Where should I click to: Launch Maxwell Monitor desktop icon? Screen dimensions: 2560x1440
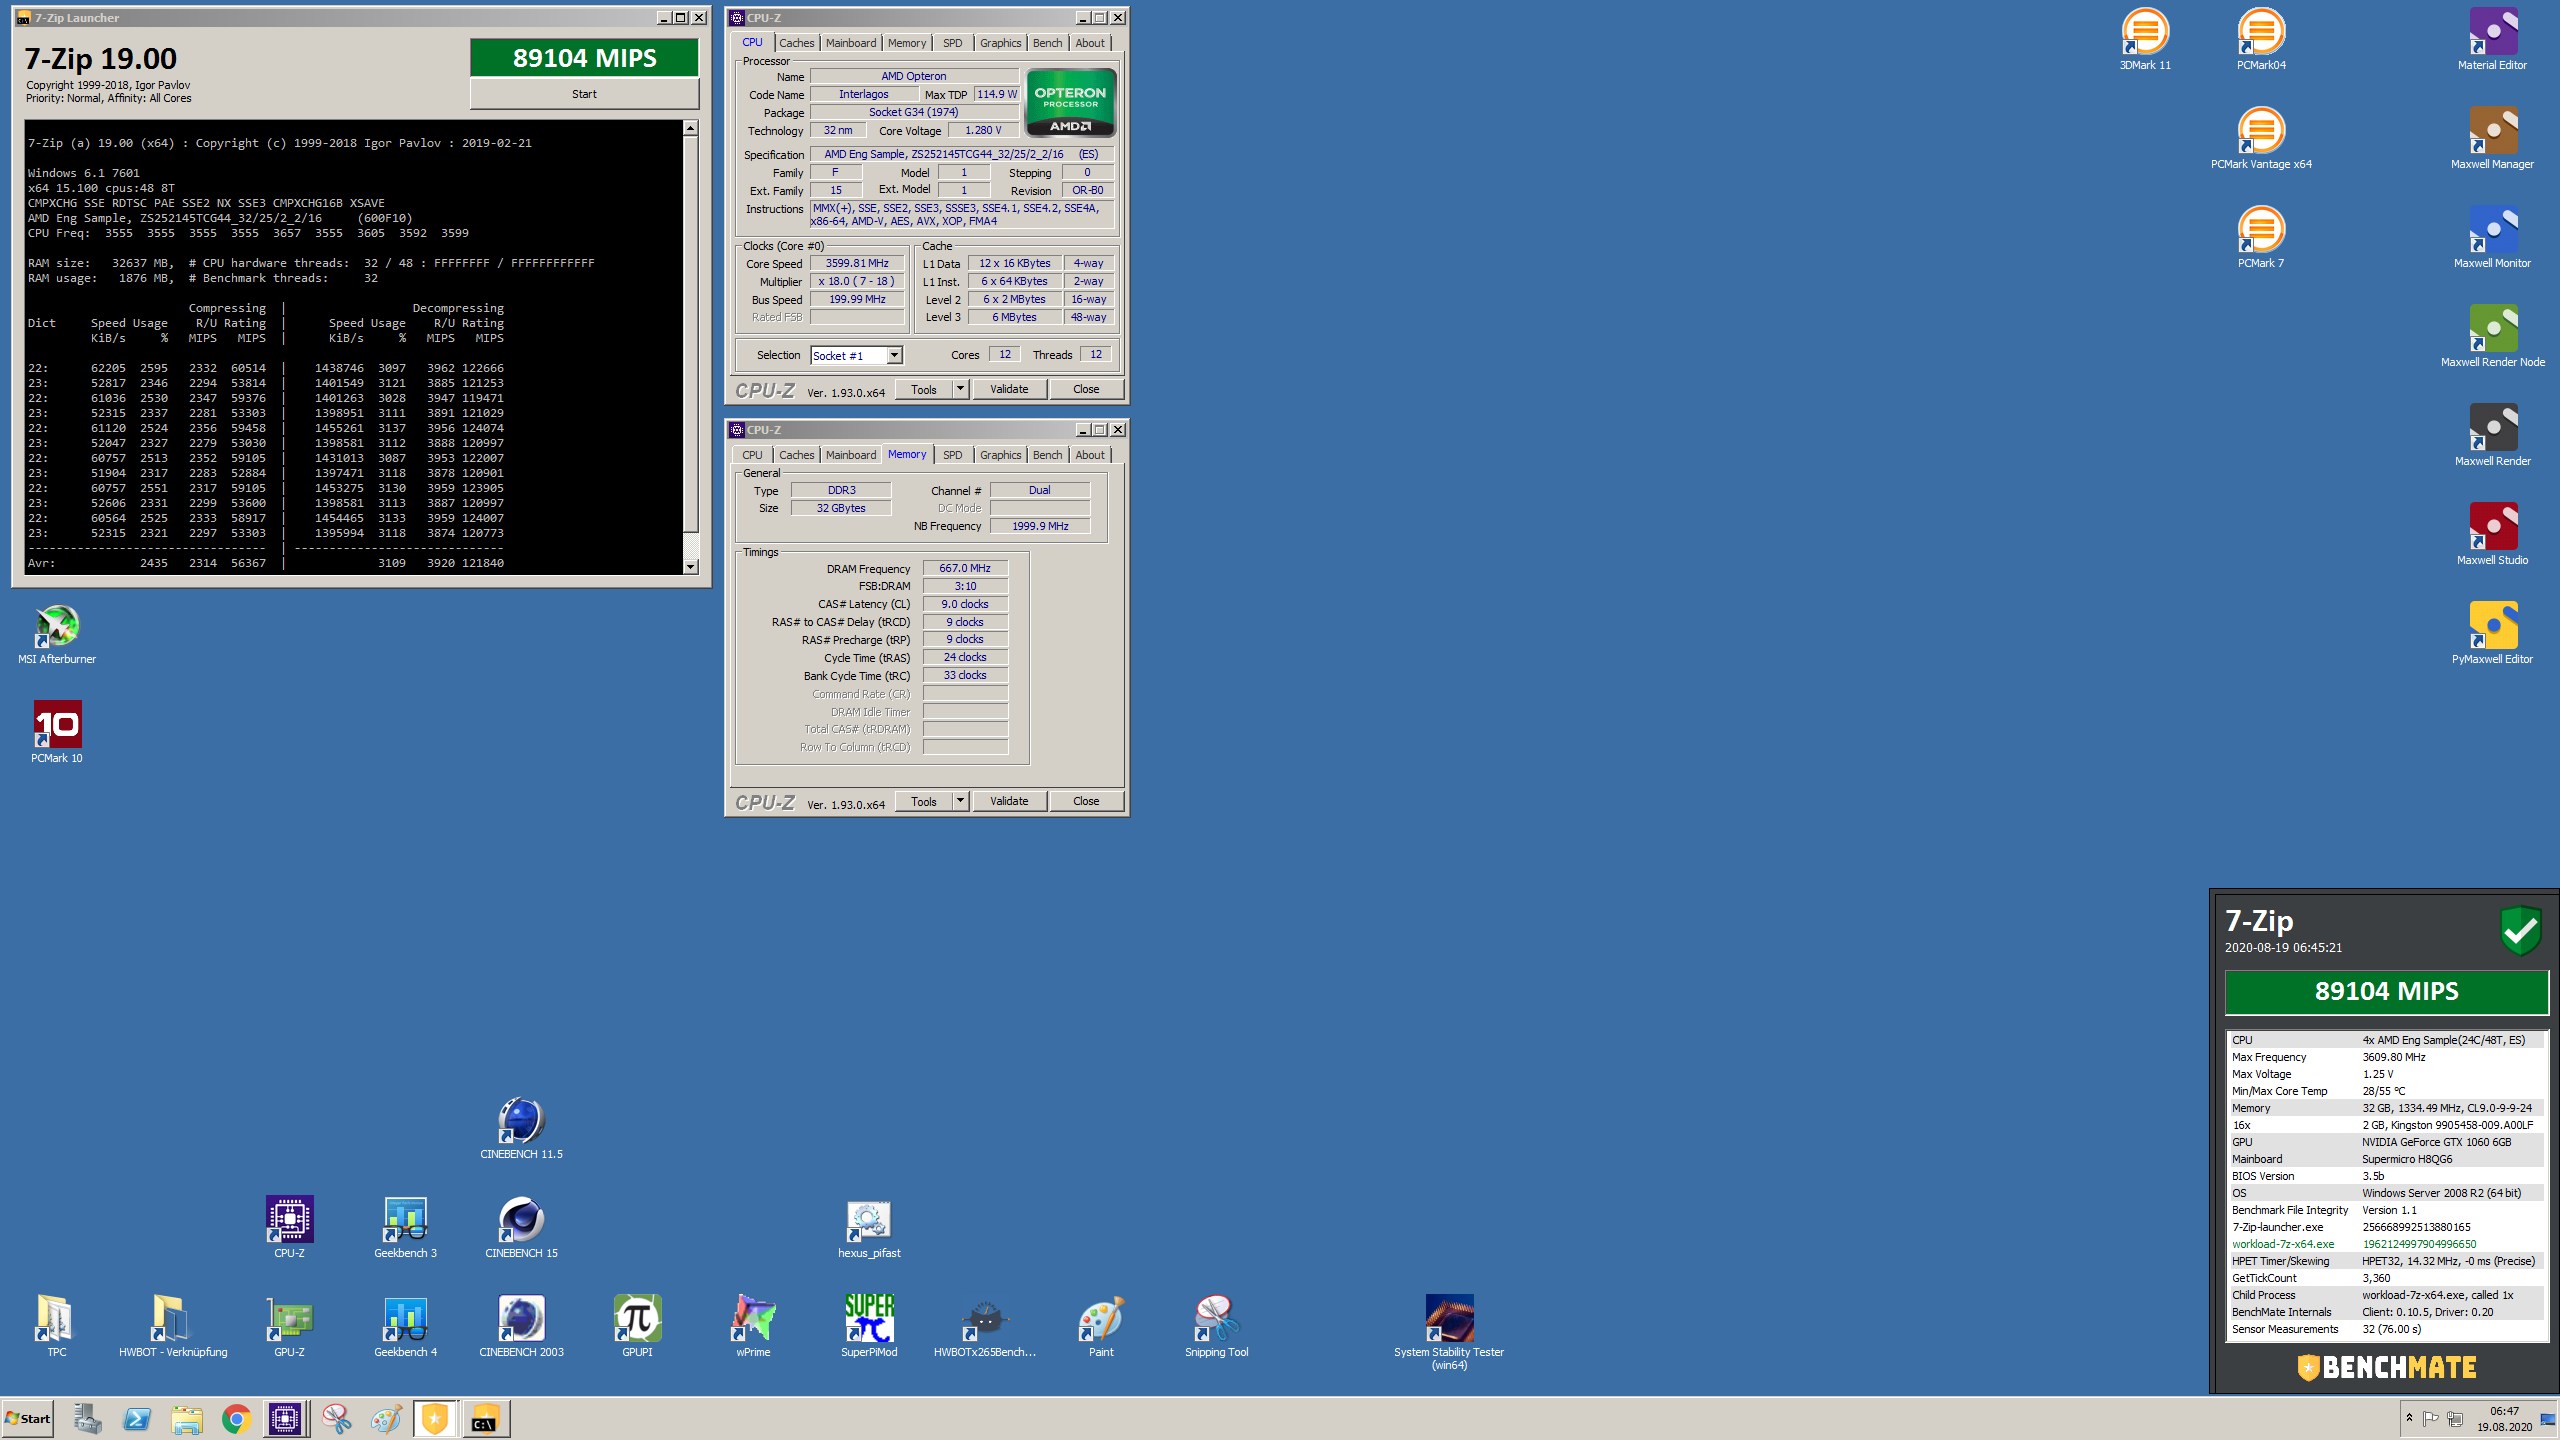coord(2492,238)
